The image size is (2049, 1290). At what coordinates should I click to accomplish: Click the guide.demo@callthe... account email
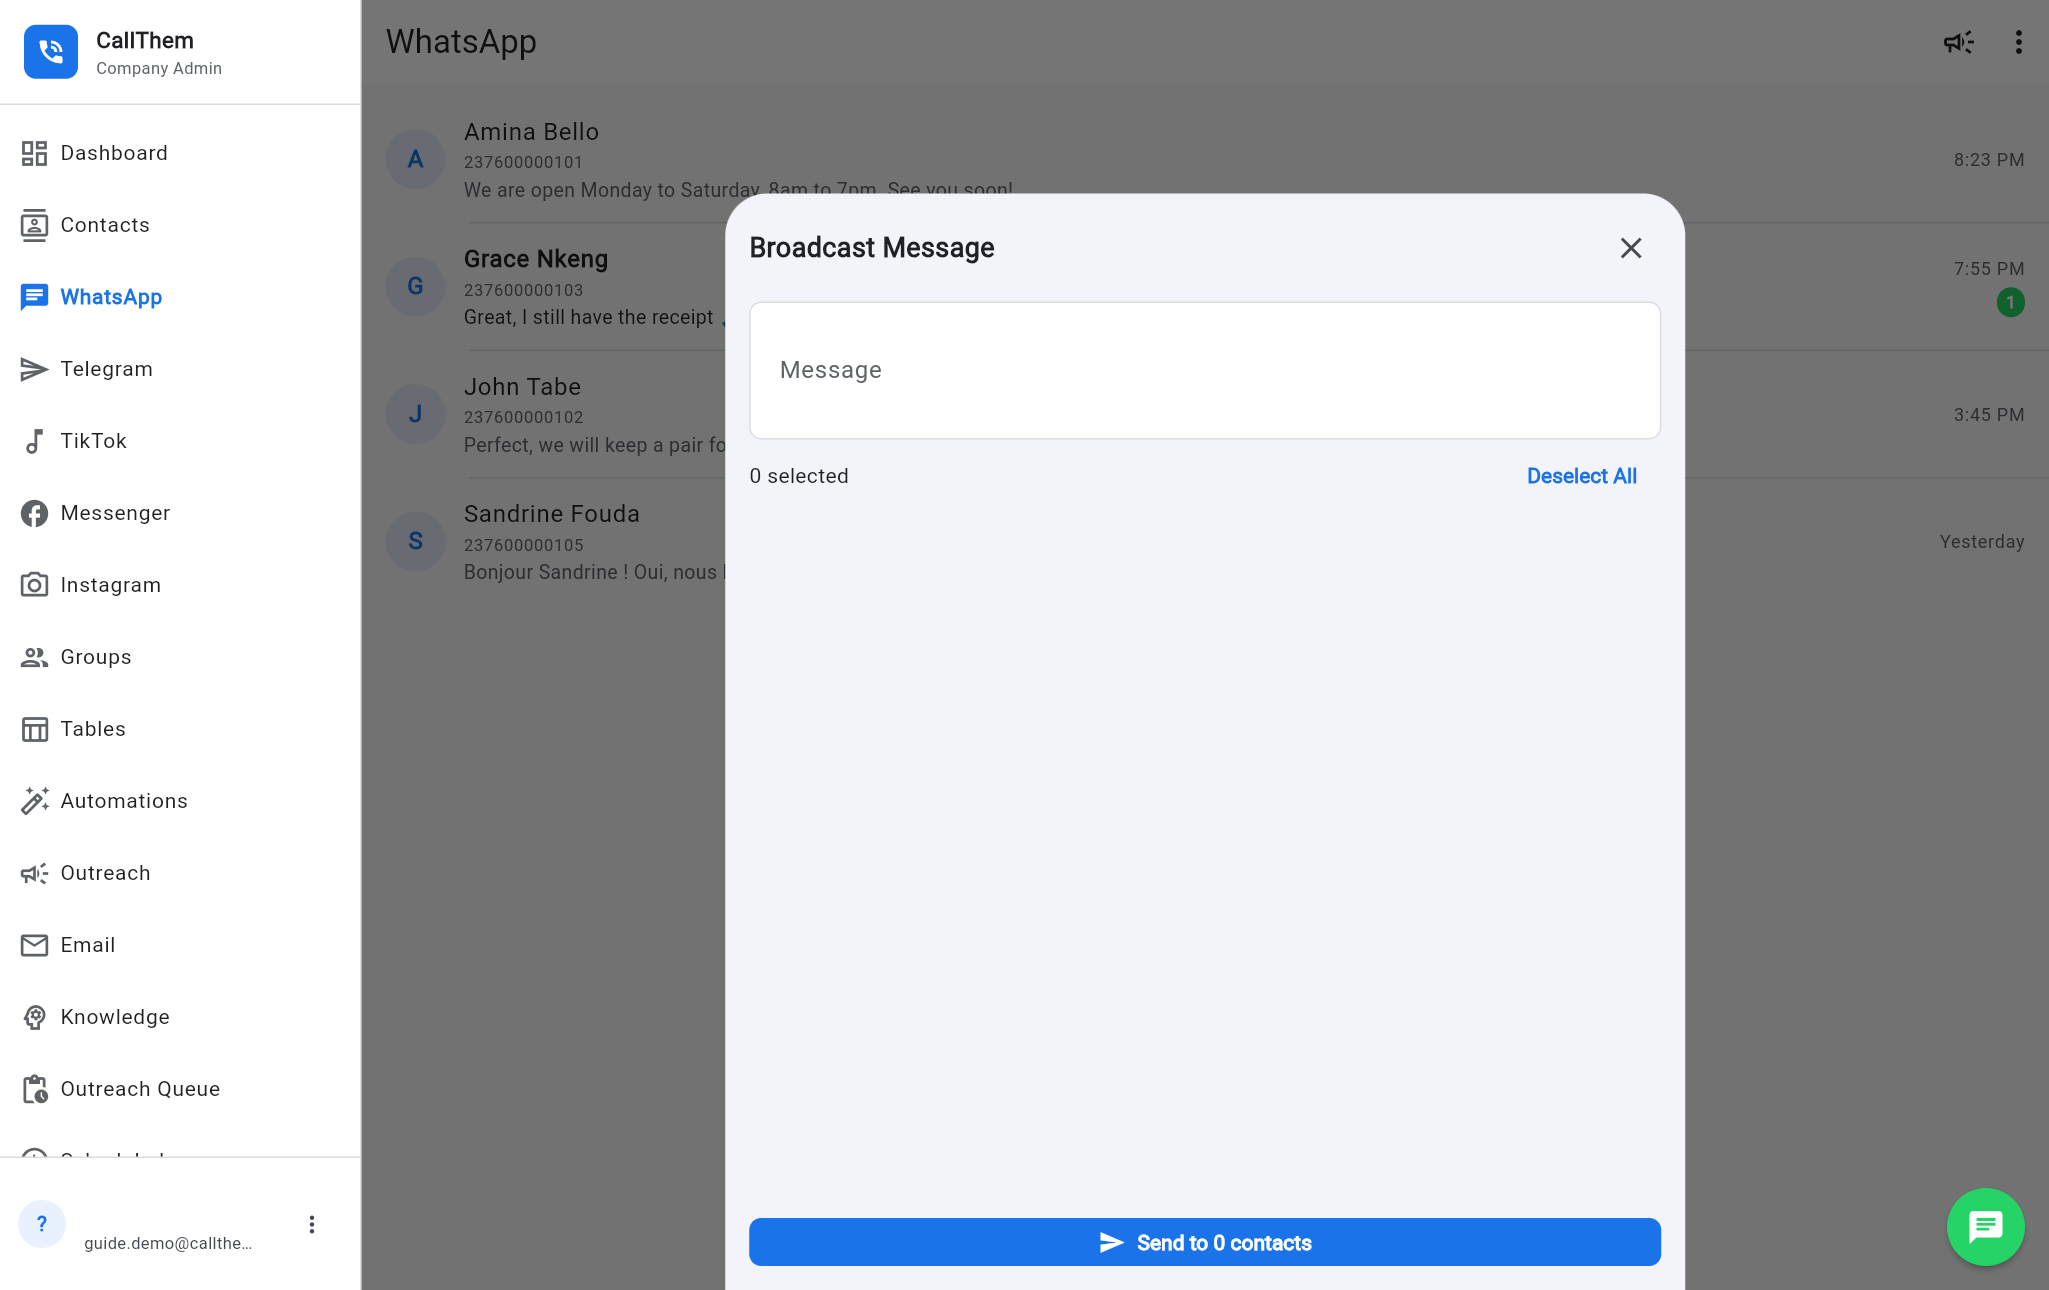point(168,1243)
